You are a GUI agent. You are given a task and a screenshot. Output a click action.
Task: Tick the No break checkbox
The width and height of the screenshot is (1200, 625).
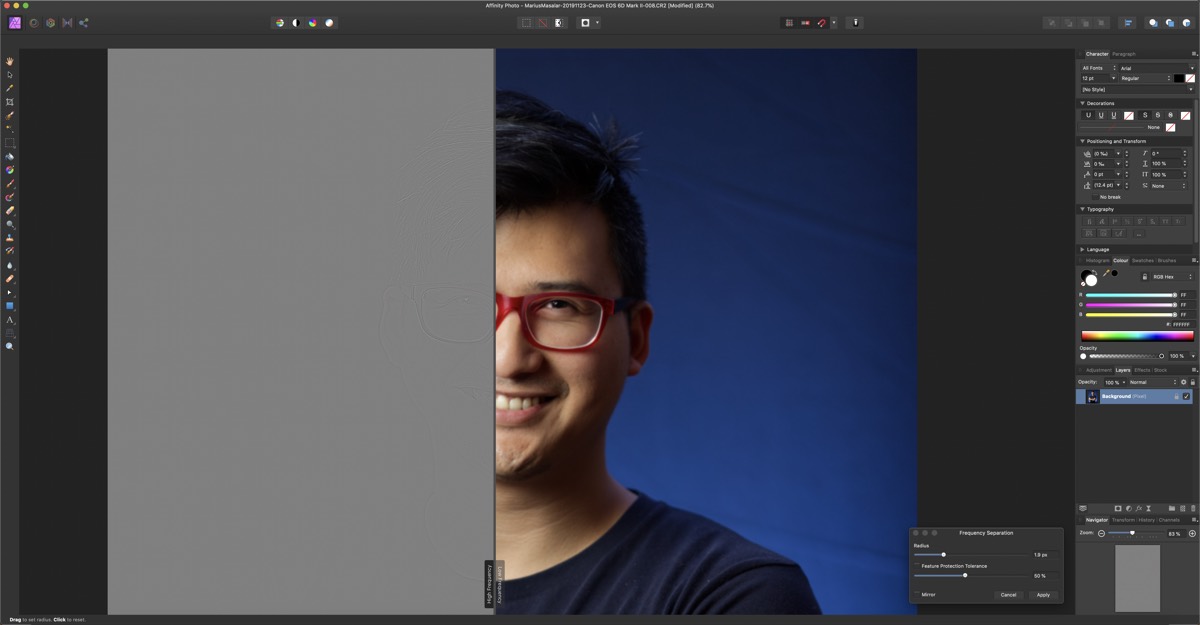pos(1094,197)
